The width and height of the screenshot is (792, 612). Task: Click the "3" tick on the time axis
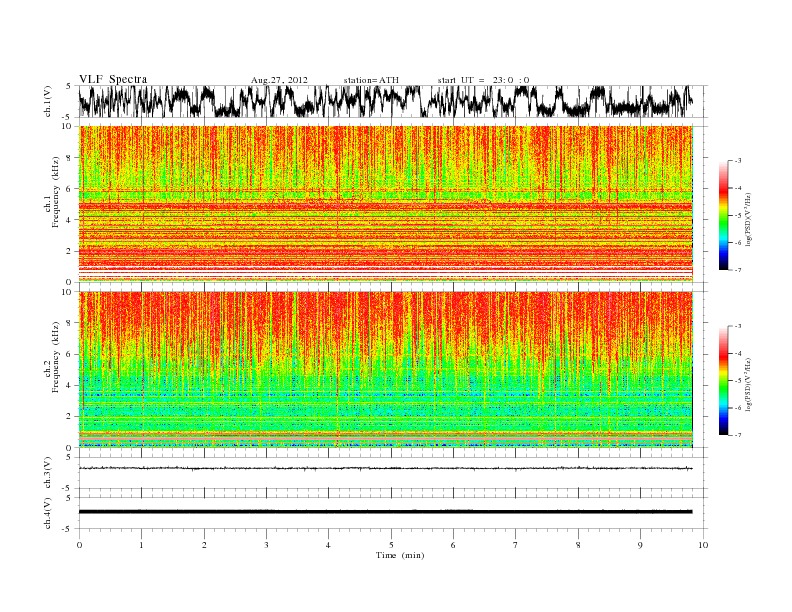point(266,545)
